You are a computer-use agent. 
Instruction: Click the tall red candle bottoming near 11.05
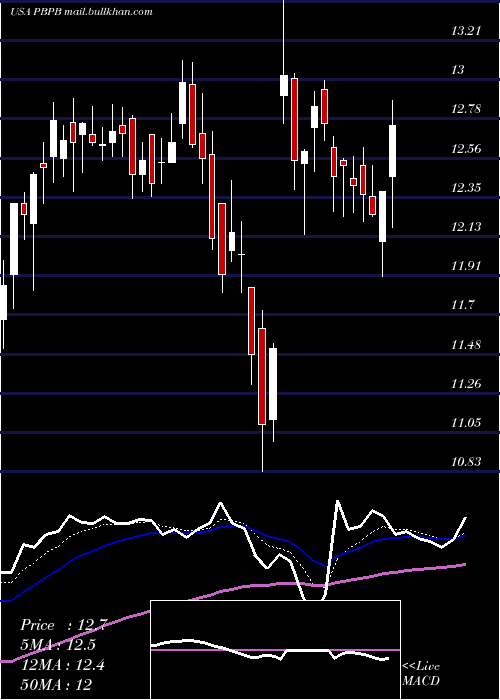click(x=262, y=376)
